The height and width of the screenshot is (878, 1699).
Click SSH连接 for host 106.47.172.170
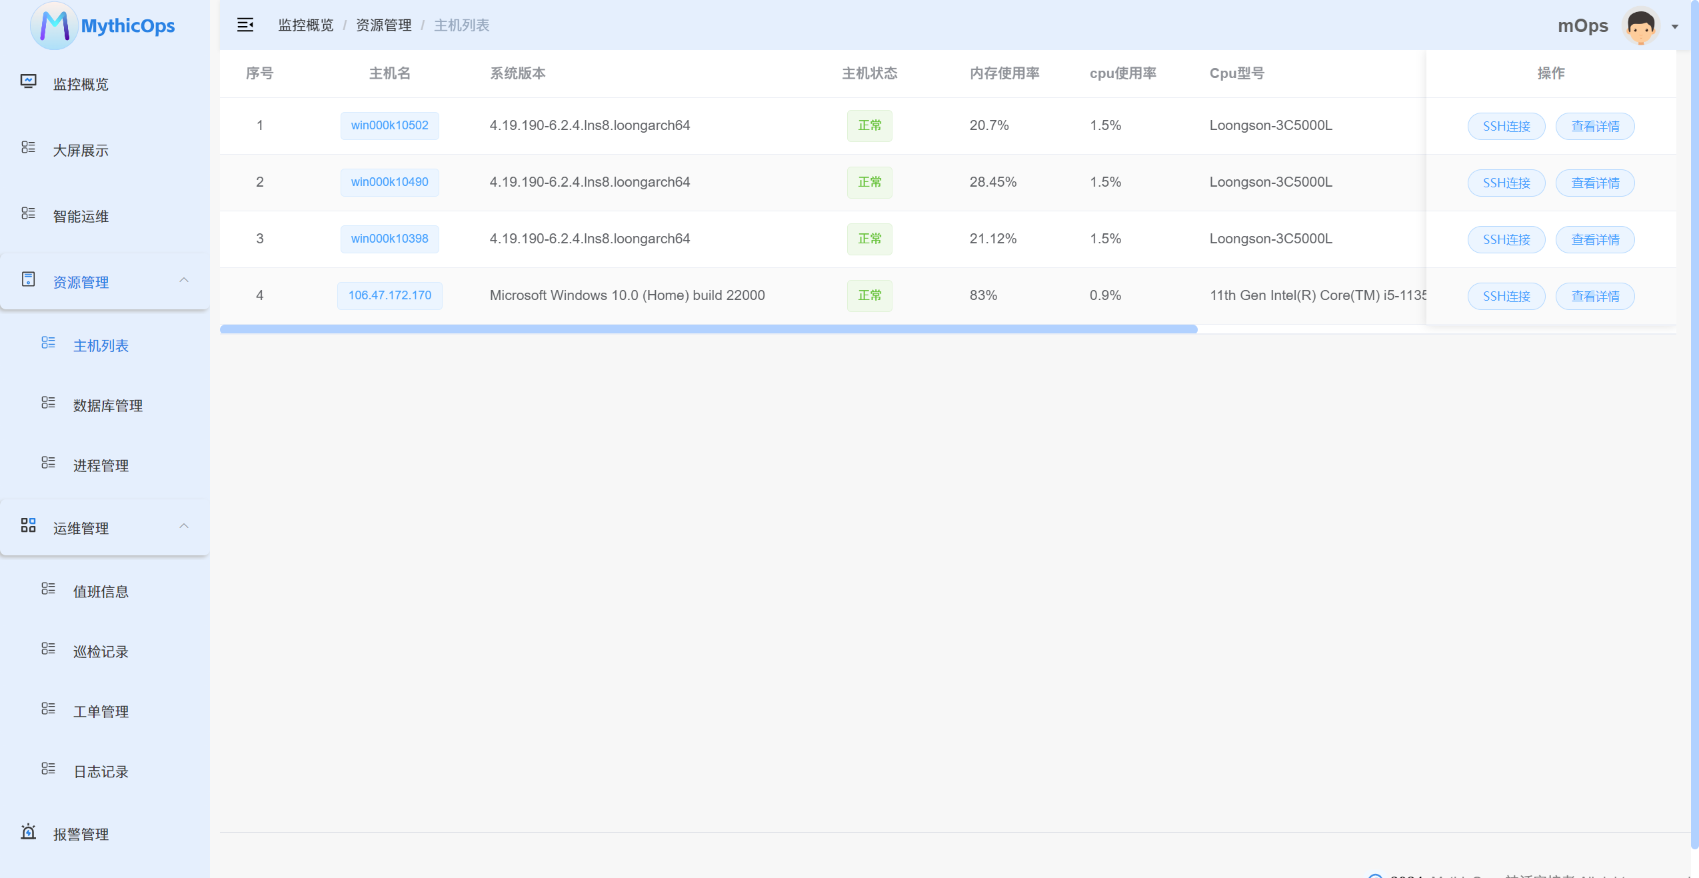(1506, 296)
